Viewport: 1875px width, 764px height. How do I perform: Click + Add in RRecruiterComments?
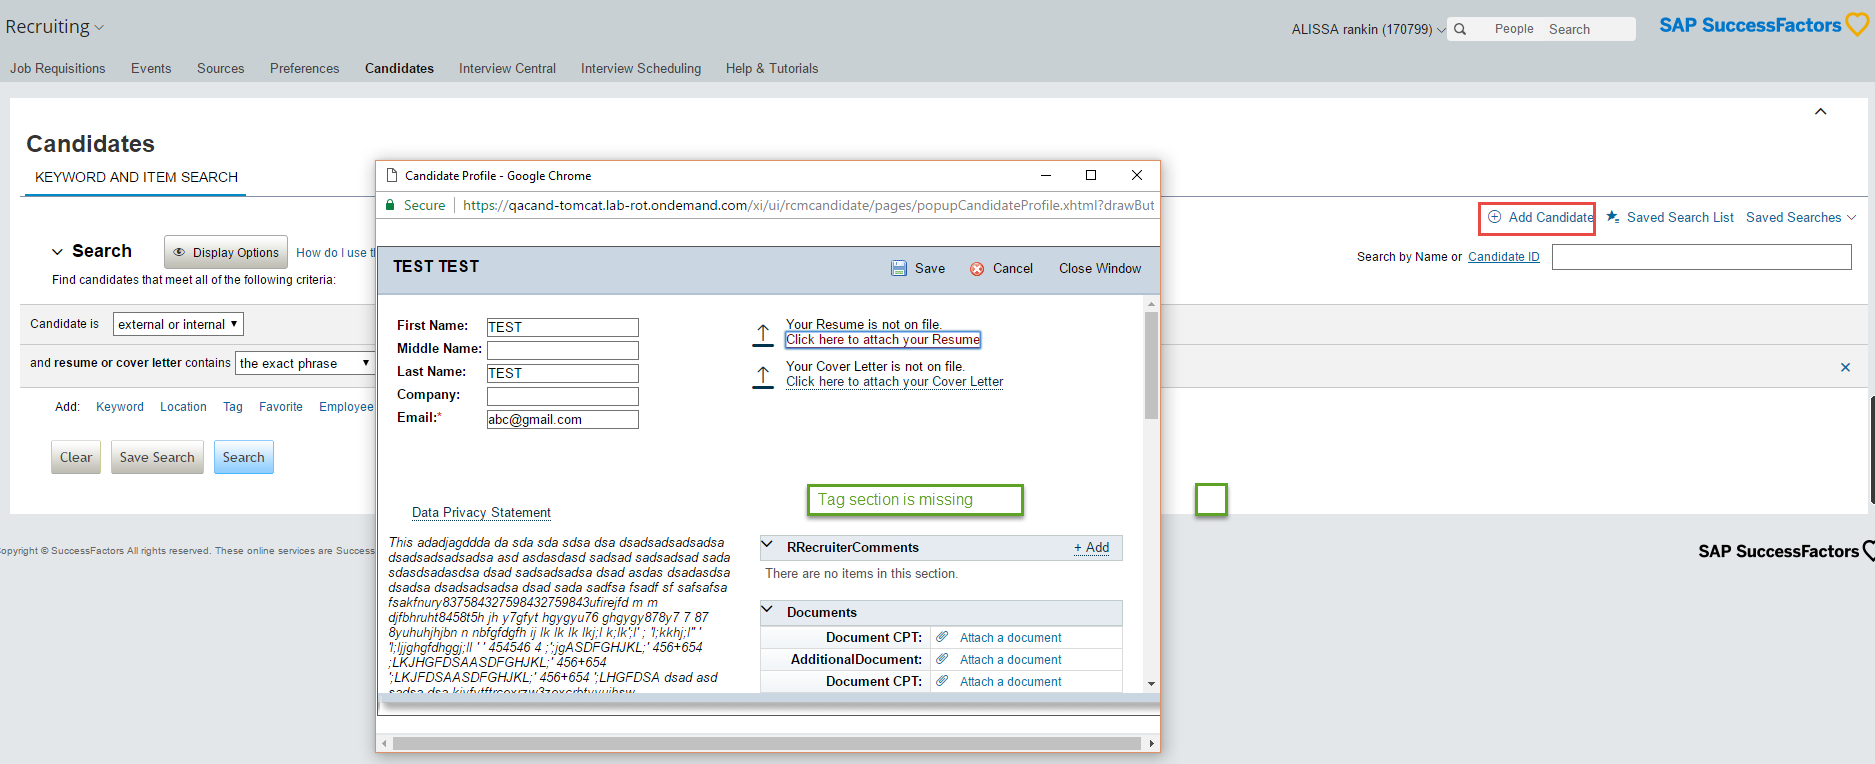[1091, 547]
